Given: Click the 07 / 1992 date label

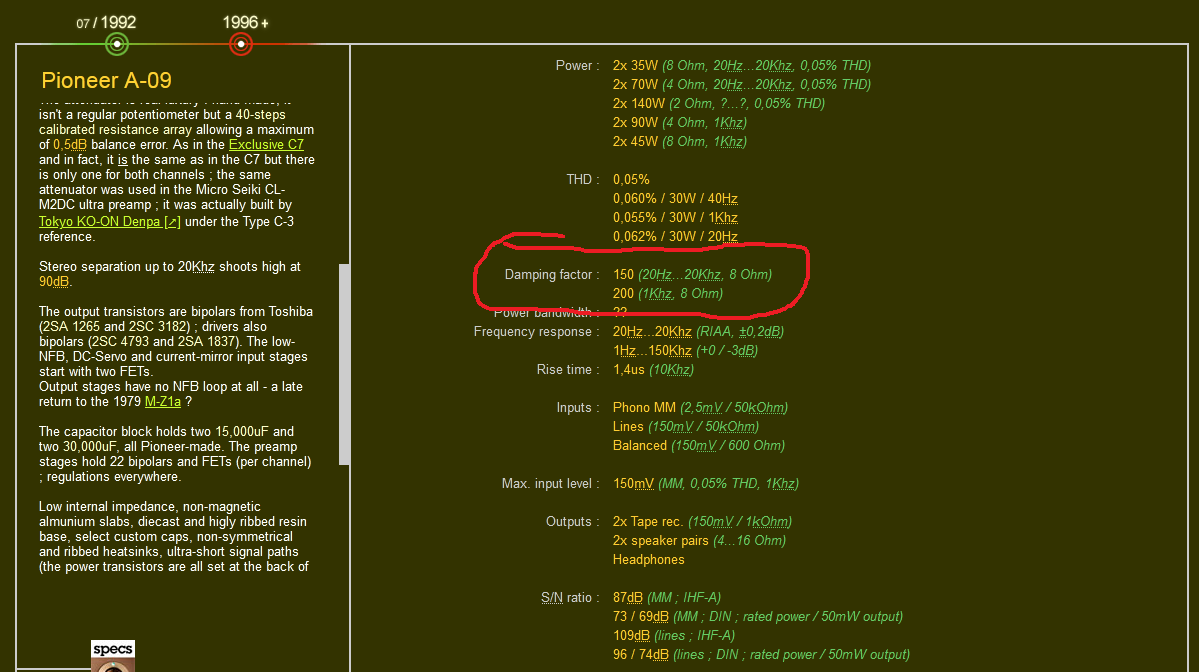Looking at the screenshot, I should [x=106, y=23].
